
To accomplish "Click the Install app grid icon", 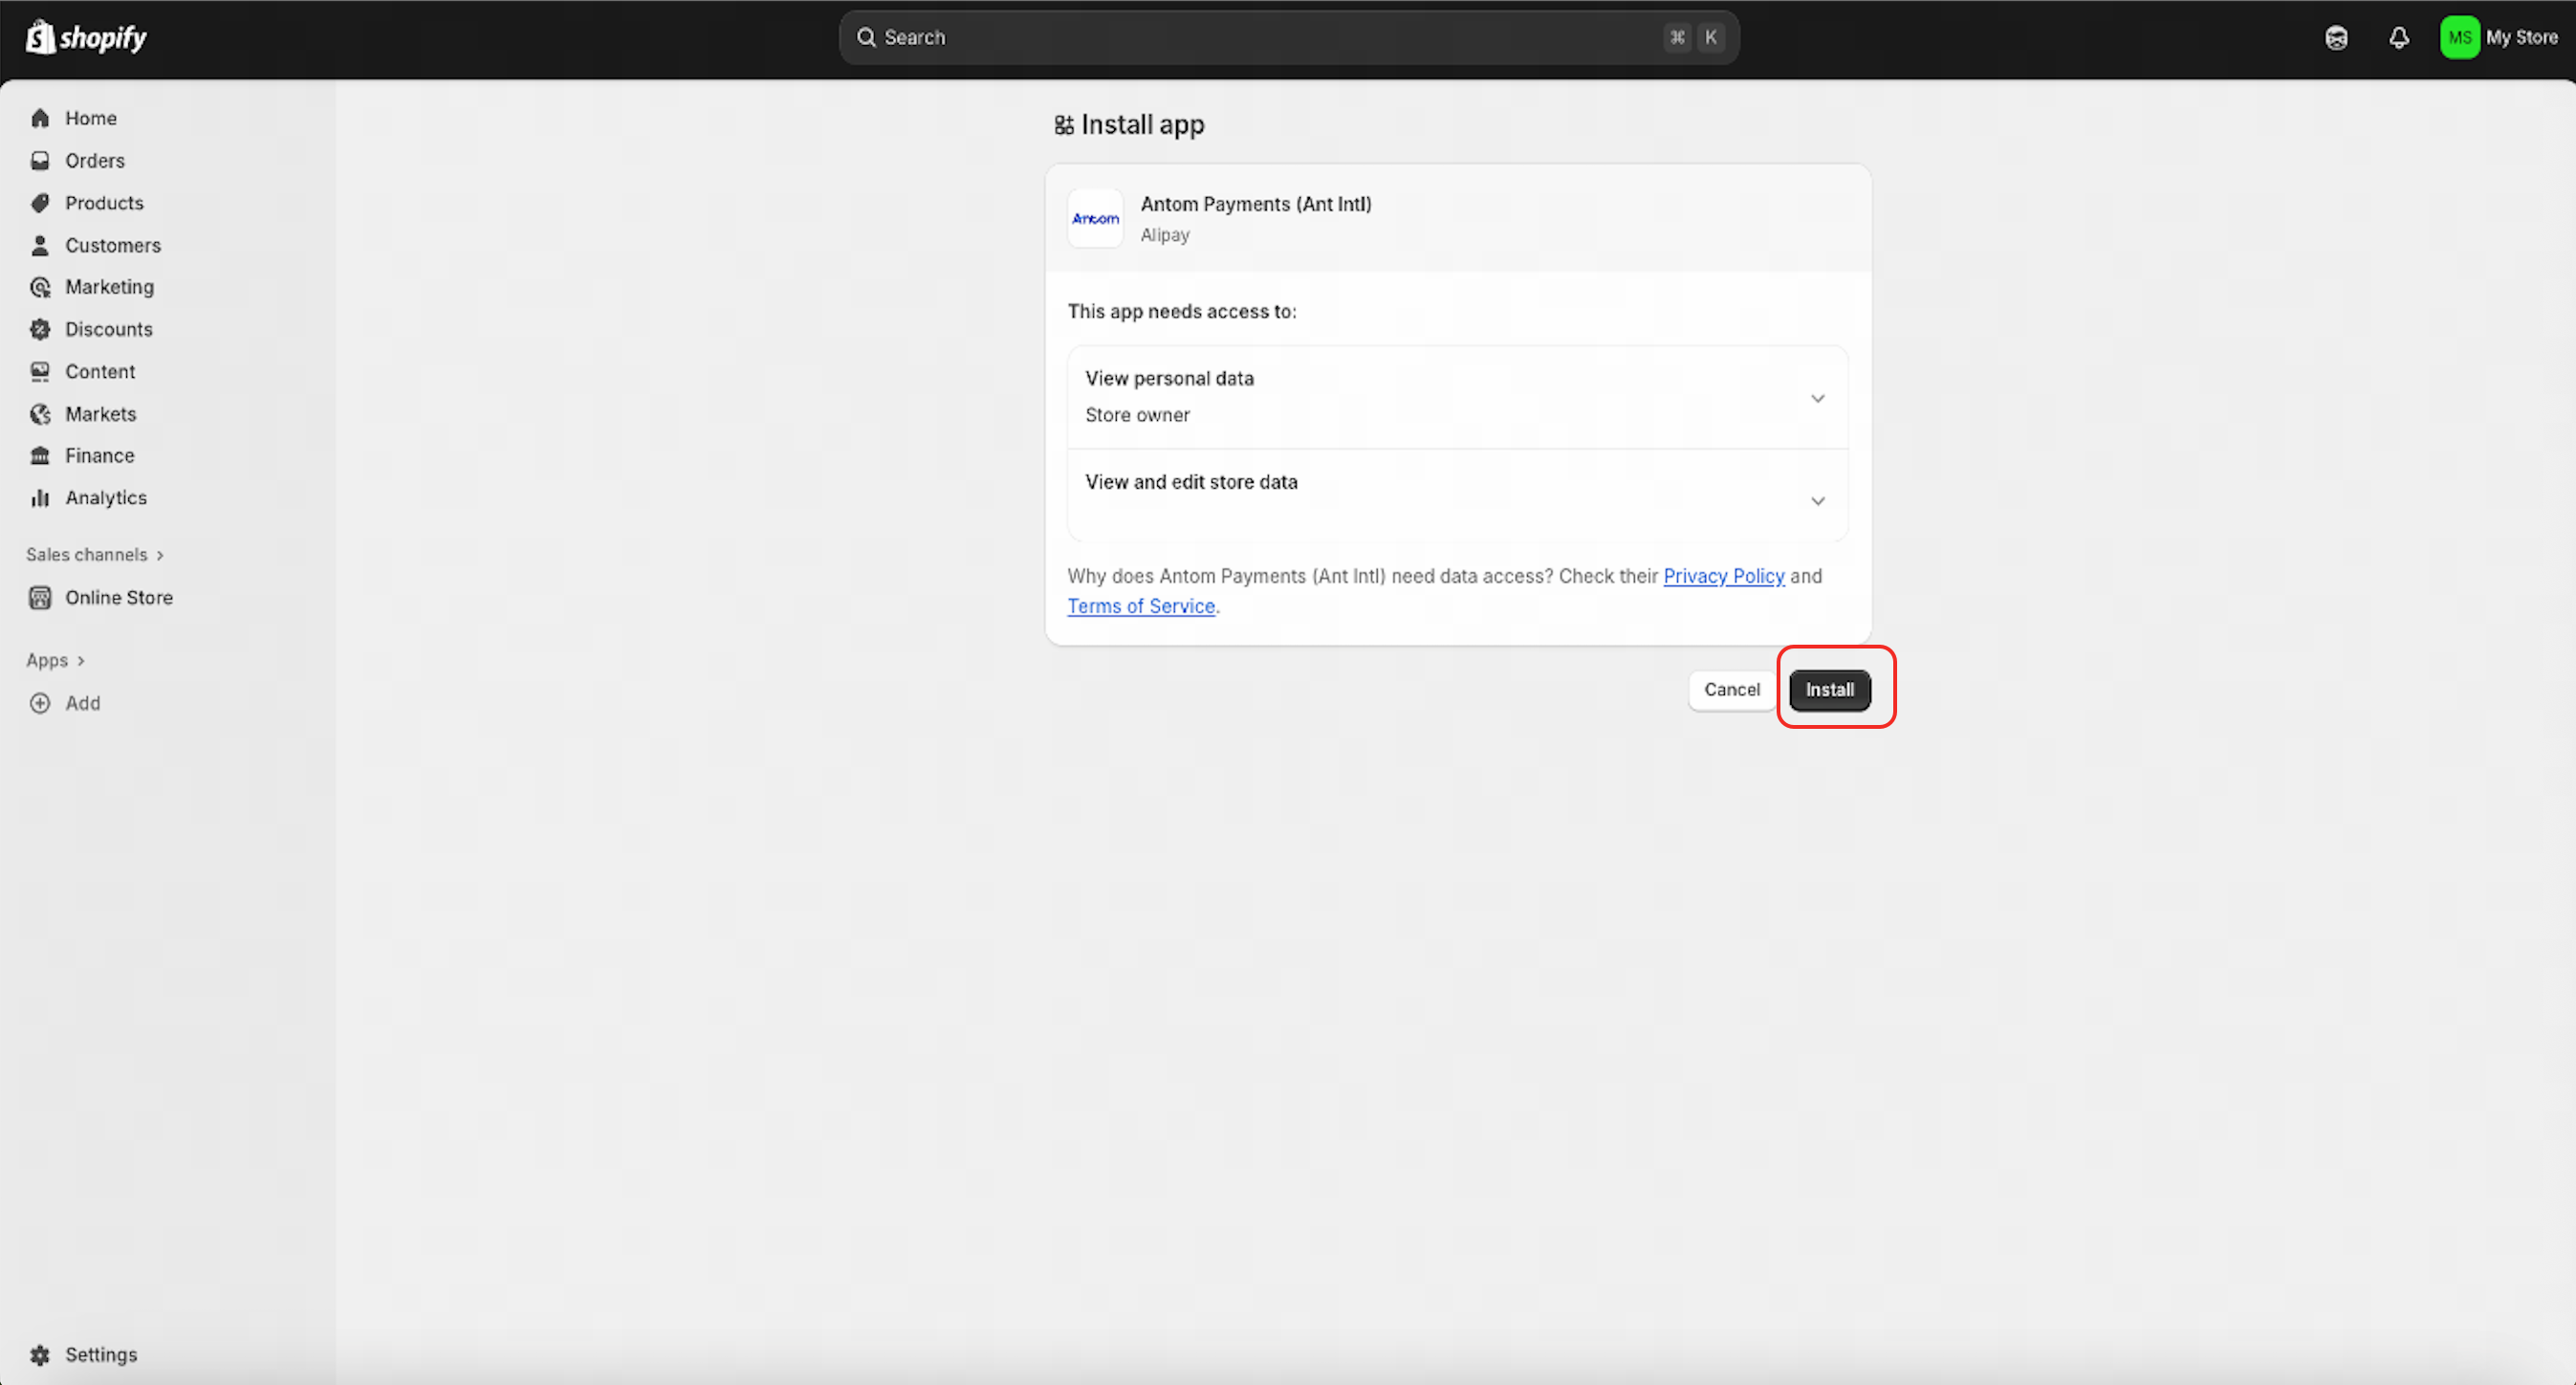I will [x=1064, y=125].
